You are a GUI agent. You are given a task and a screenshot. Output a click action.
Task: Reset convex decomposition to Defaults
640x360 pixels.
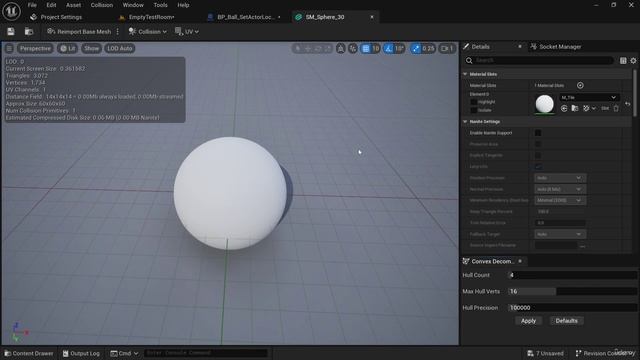point(567,321)
